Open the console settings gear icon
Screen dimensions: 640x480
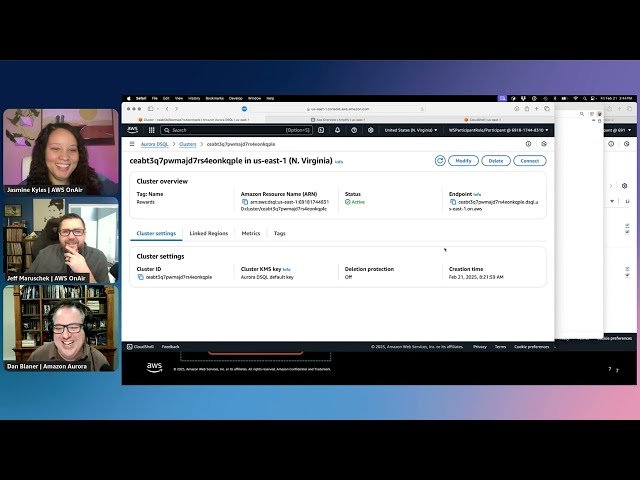[371, 130]
